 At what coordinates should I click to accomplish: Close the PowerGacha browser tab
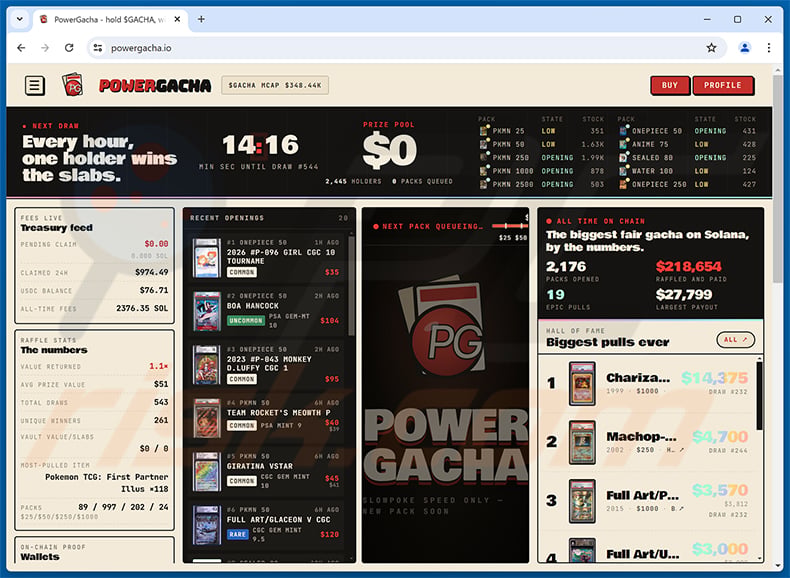pyautogui.click(x=177, y=19)
